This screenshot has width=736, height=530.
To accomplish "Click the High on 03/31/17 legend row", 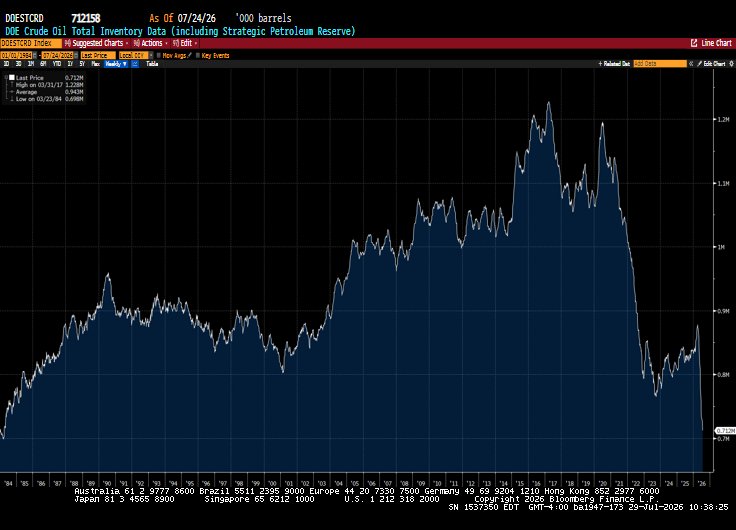I will coord(47,85).
